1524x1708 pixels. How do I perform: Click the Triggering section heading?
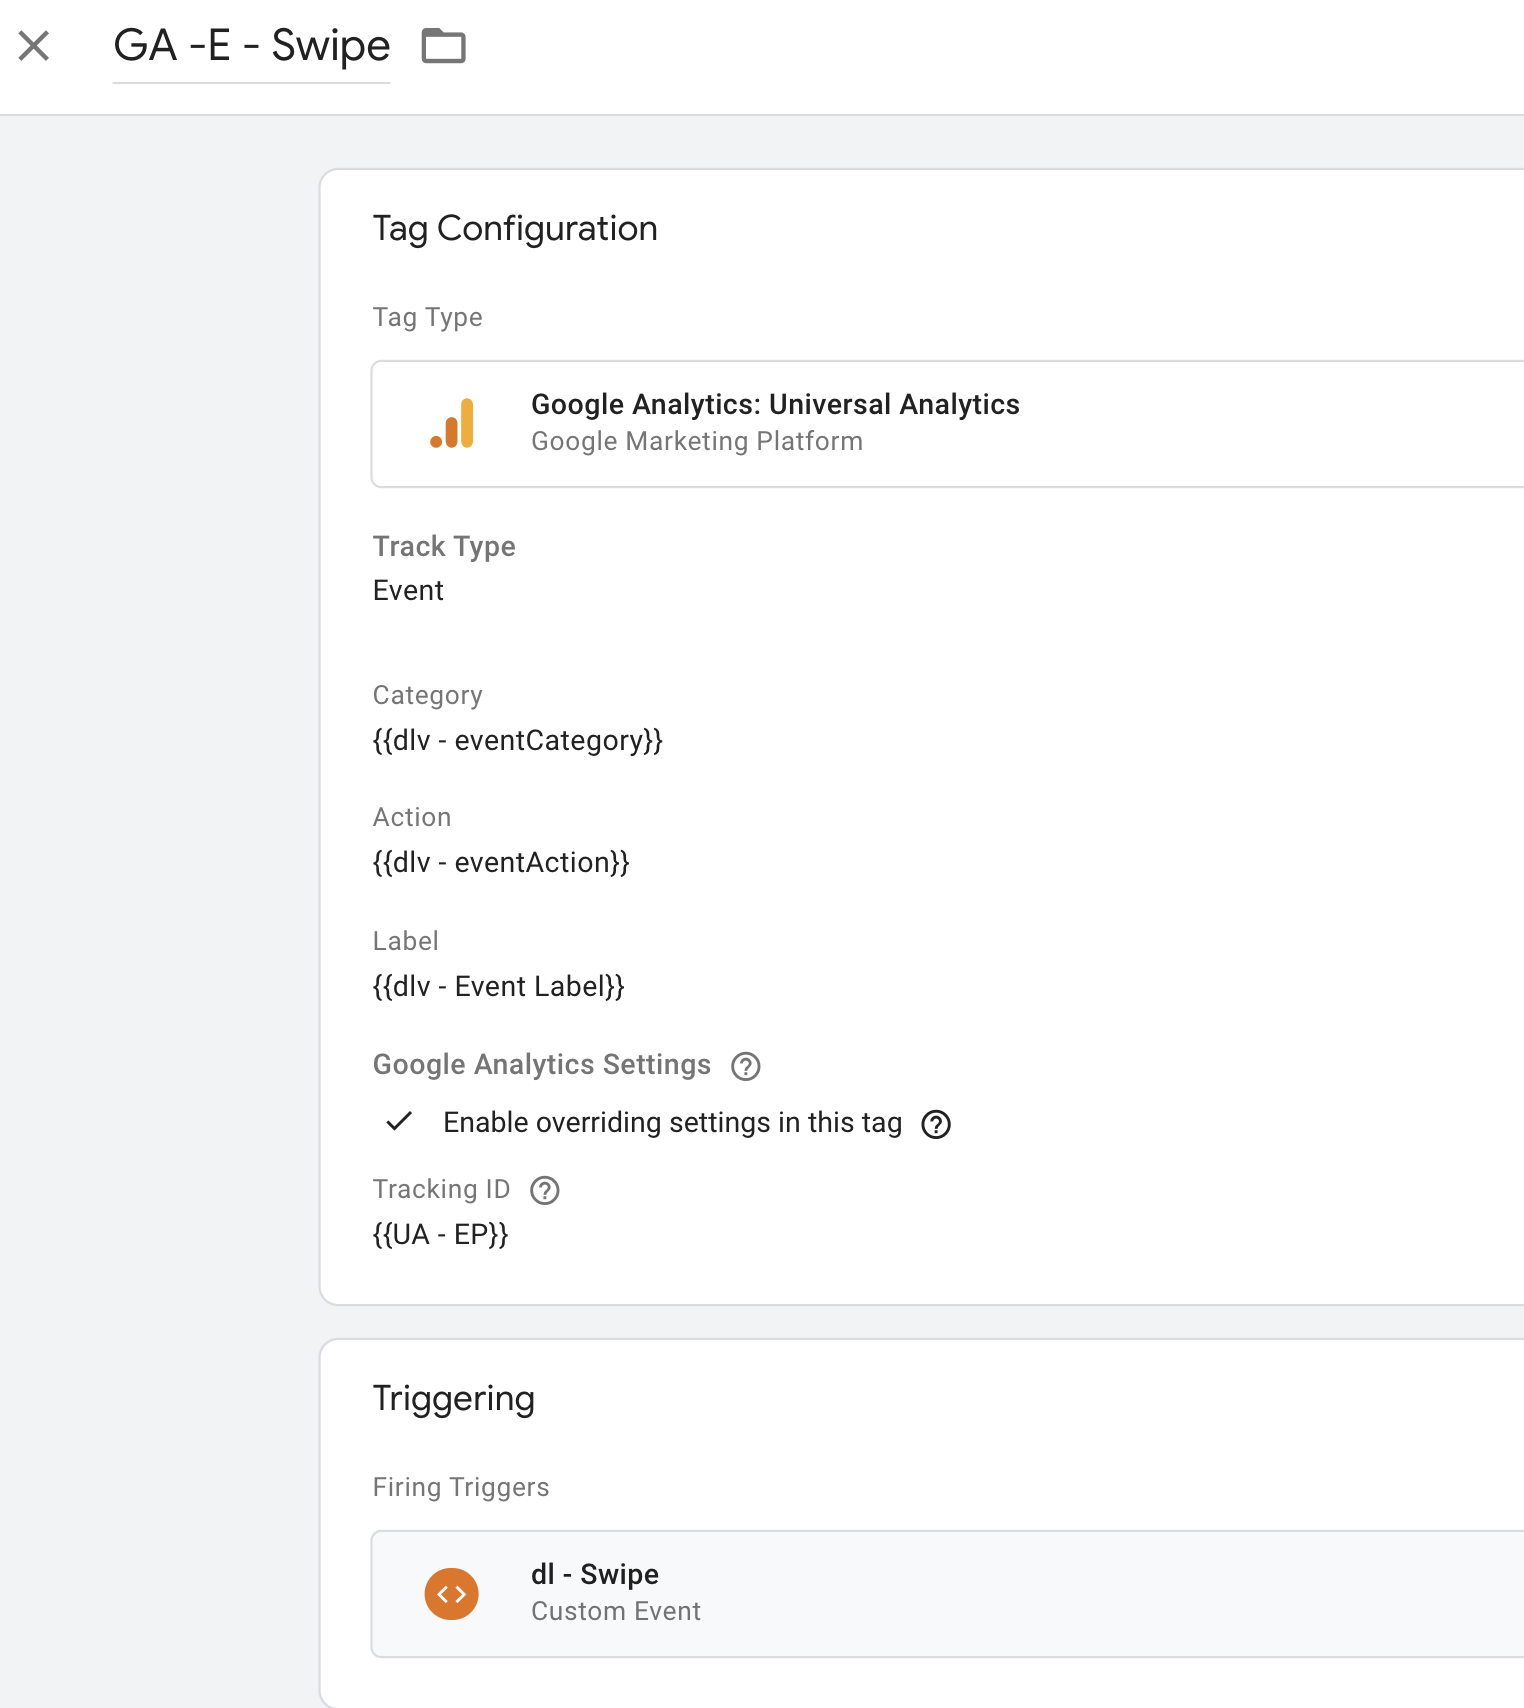454,1398
